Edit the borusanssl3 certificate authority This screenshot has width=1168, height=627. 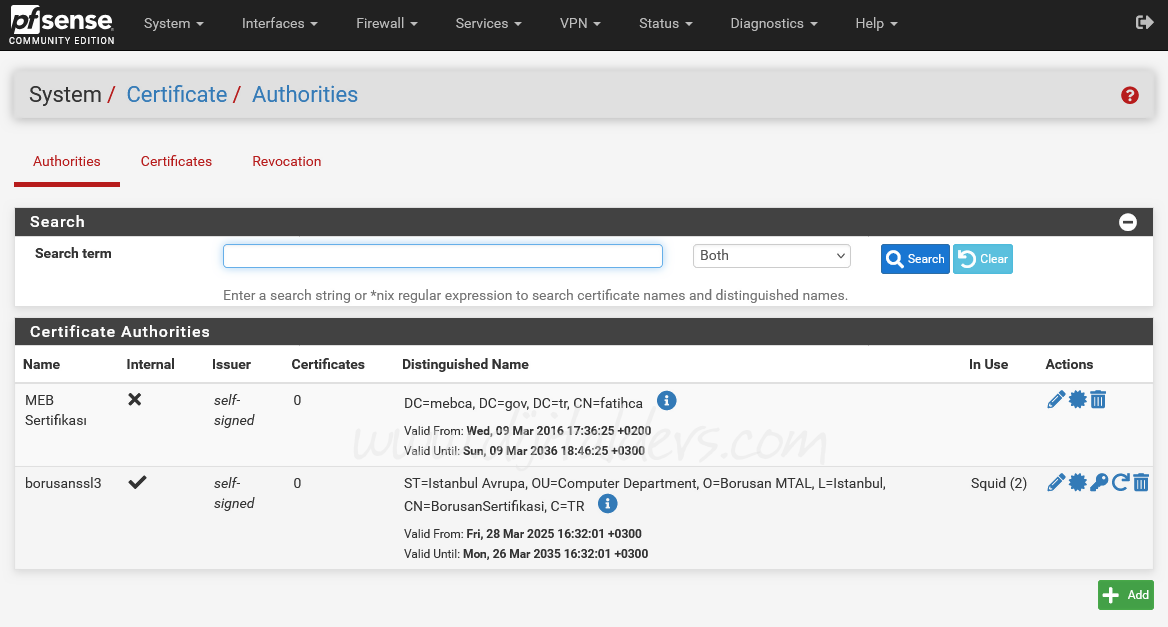[1056, 482]
